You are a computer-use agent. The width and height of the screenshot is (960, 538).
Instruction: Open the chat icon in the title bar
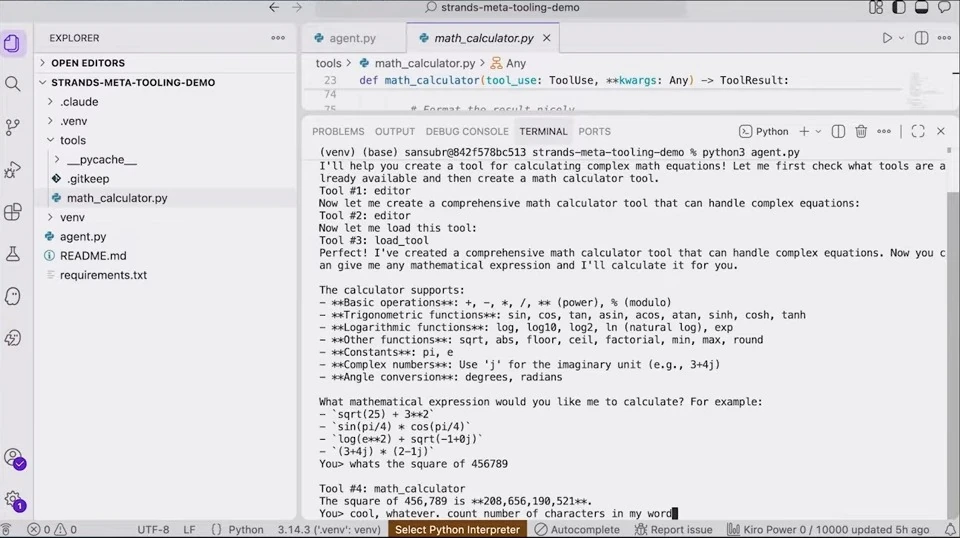pyautogui.click(x=945, y=7)
